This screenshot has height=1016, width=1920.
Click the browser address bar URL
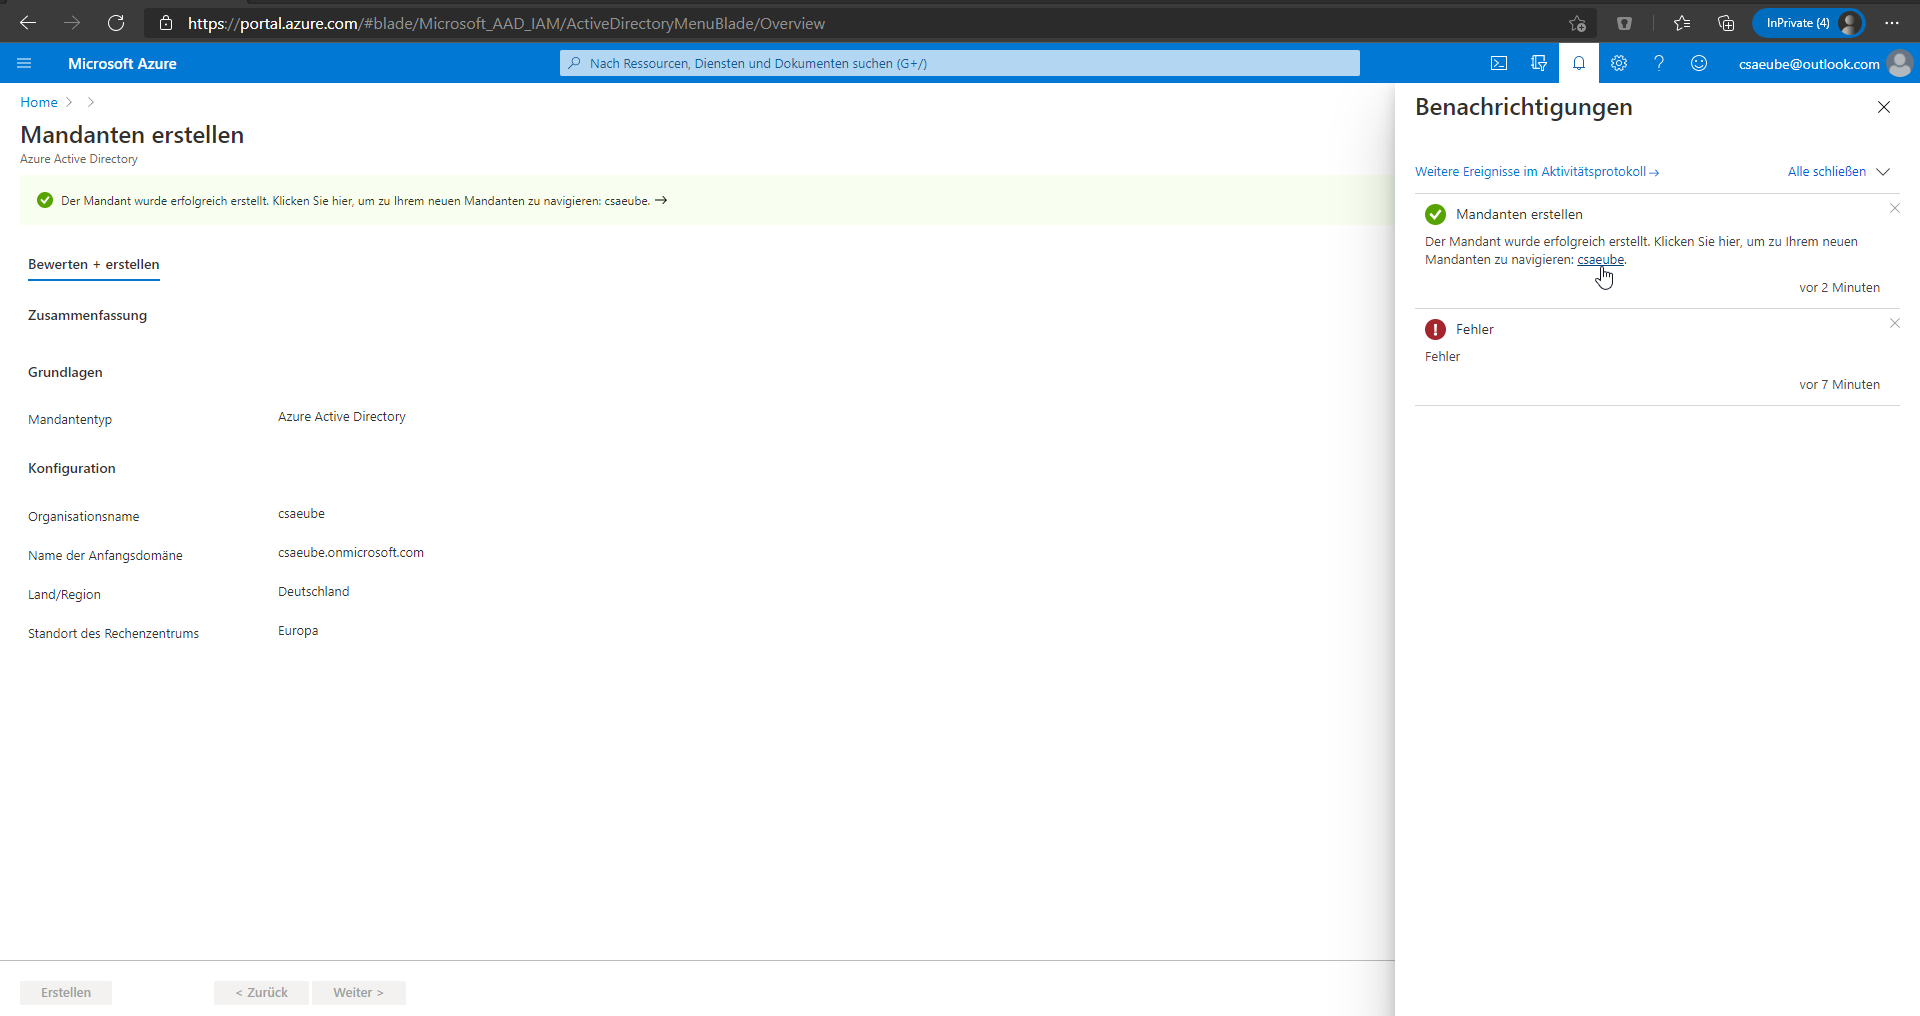tap(506, 23)
